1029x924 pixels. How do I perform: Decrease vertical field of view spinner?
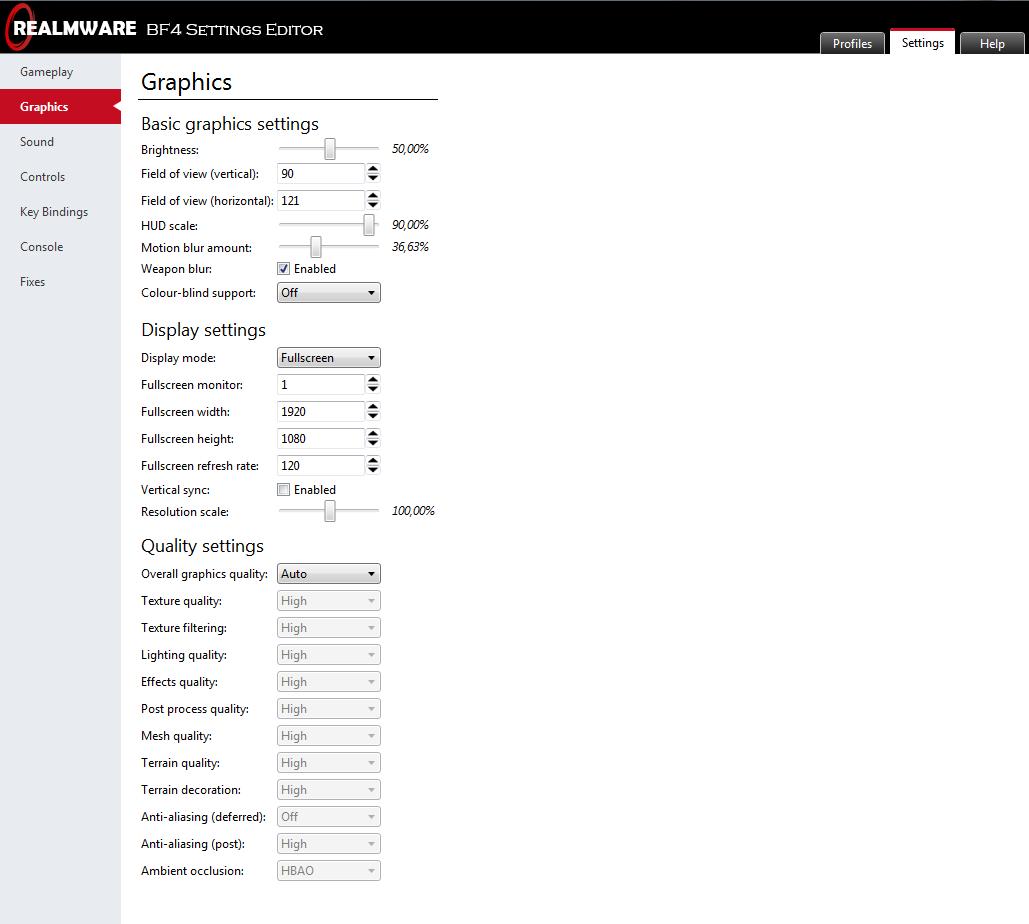(x=373, y=178)
